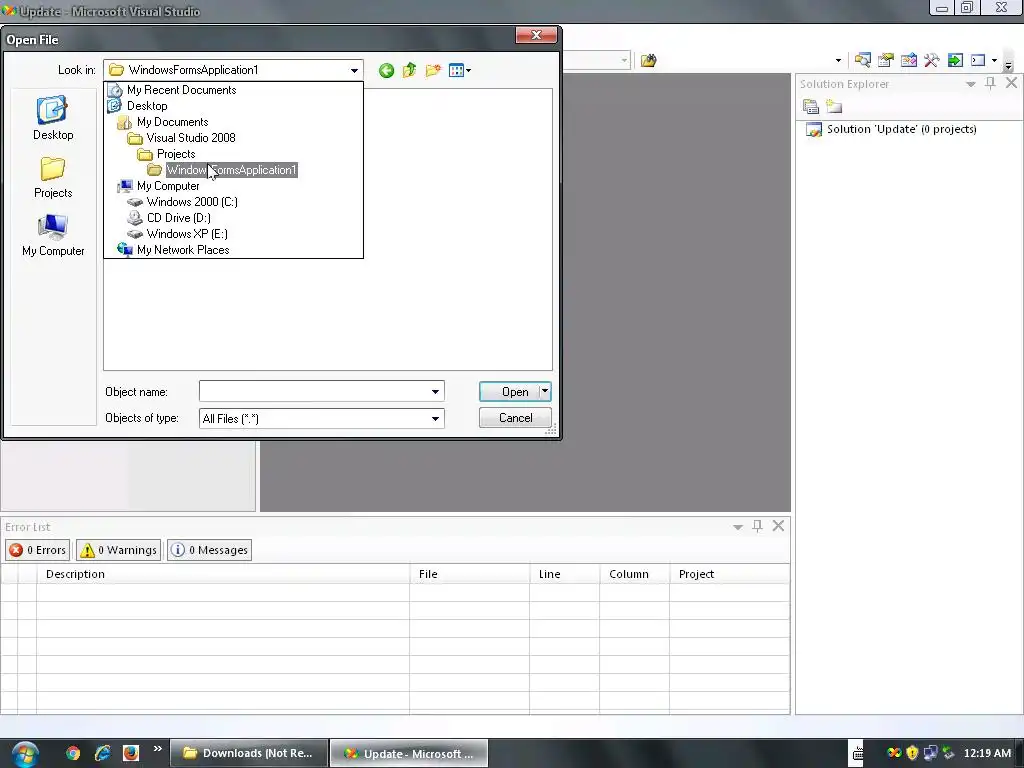Screen dimensions: 1024x768
Task: Click Desktop shortcut in places bar
Action: (x=53, y=118)
